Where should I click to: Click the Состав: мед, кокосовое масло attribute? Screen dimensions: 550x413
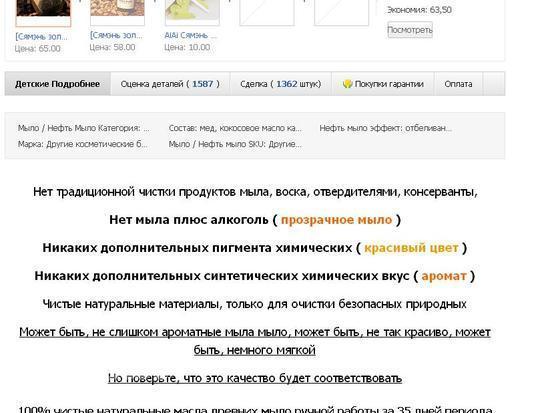tap(235, 128)
